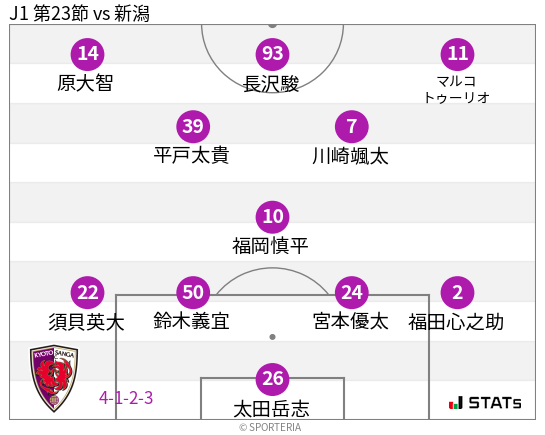The height and width of the screenshot is (435, 545).
Task: Select player name マルコ トゥーリオ
Action: coord(457,89)
